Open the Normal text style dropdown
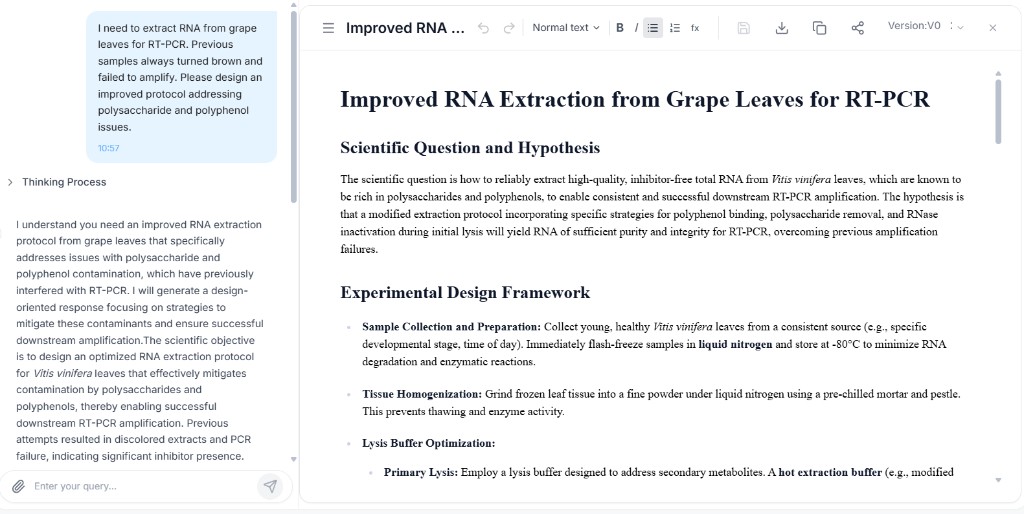The height and width of the screenshot is (514, 1024). pos(566,27)
